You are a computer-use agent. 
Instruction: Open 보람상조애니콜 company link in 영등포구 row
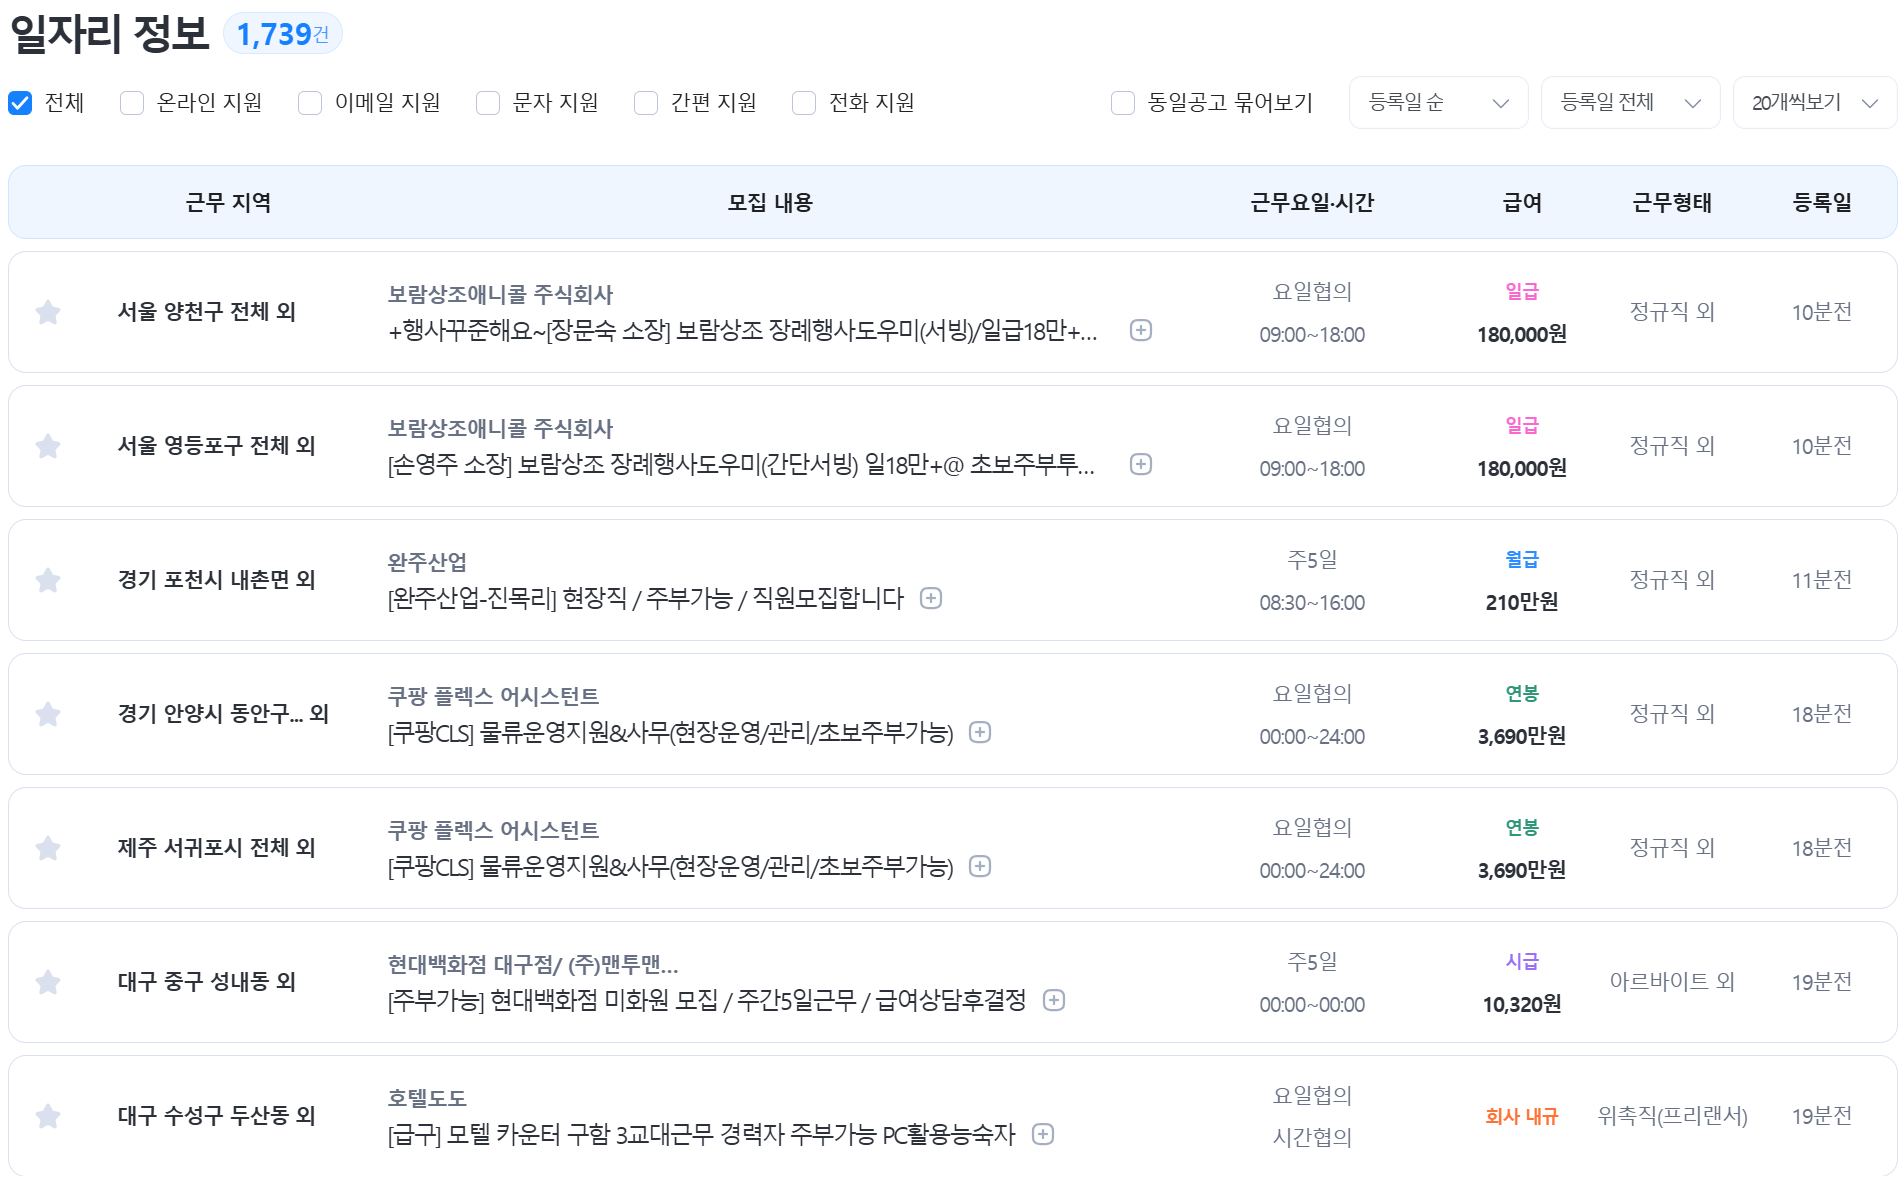(x=500, y=429)
